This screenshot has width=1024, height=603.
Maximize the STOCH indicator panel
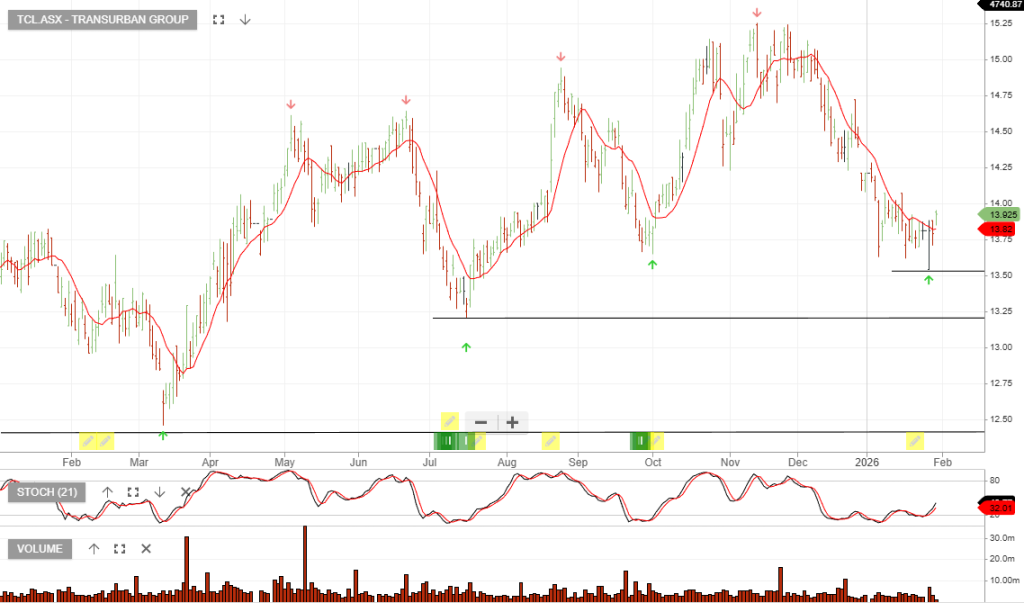(x=133, y=492)
